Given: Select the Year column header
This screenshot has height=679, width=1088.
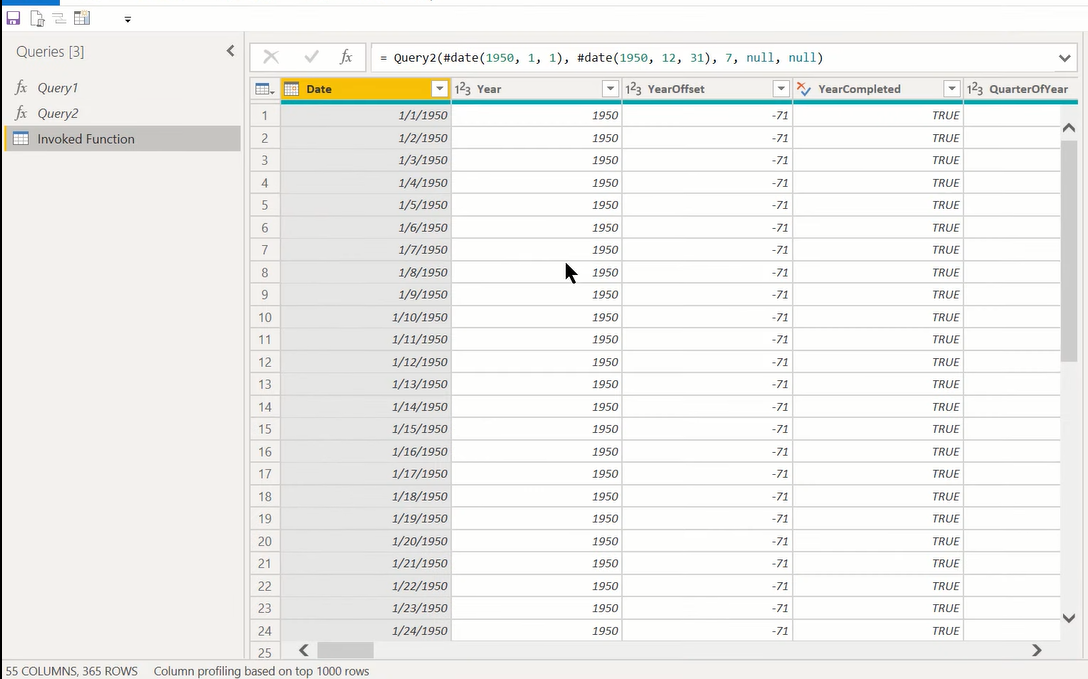Looking at the screenshot, I should 536,89.
